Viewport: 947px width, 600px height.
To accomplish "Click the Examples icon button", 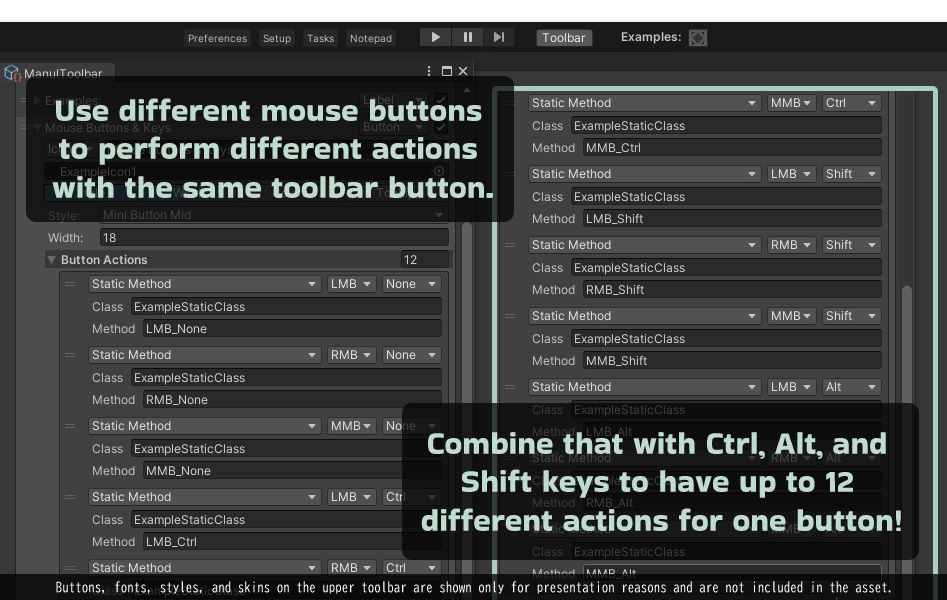I will point(698,38).
